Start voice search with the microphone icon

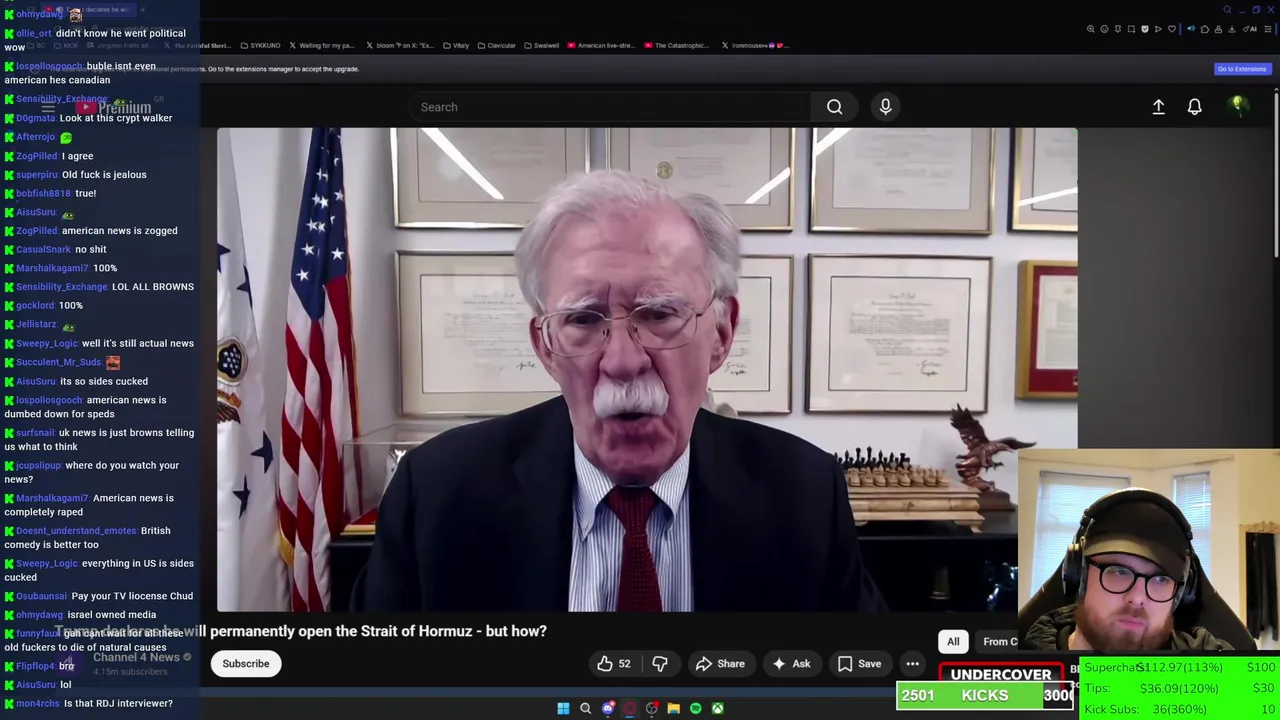click(885, 107)
